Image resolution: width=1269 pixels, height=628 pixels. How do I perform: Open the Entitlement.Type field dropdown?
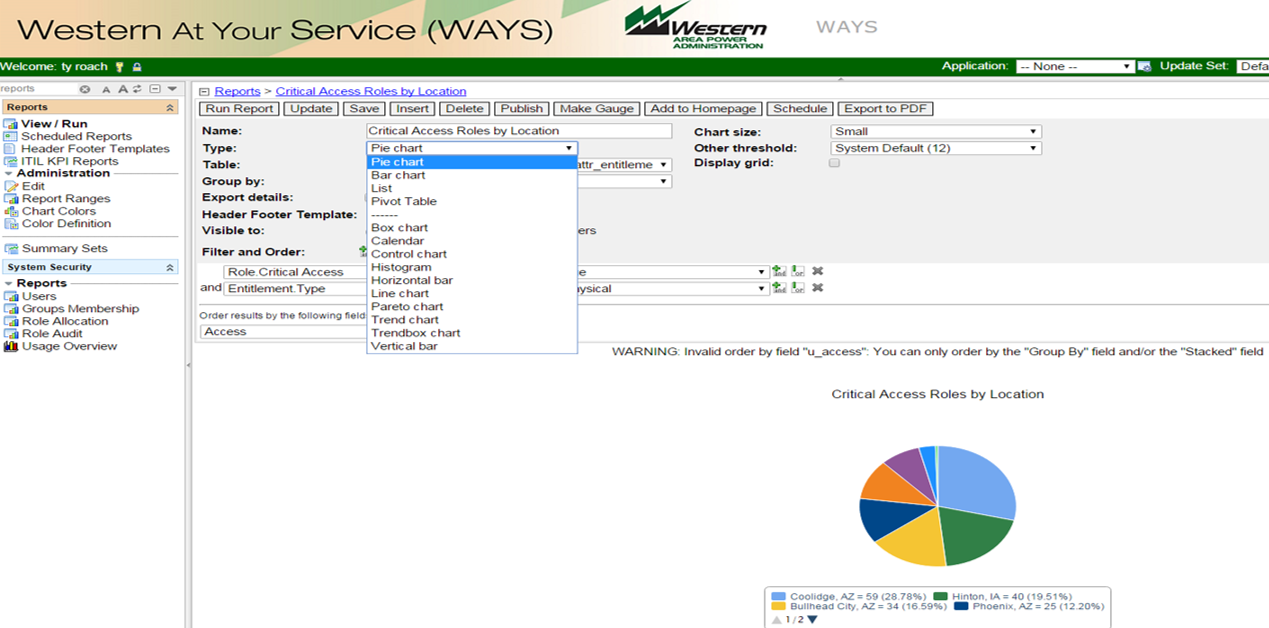click(296, 289)
